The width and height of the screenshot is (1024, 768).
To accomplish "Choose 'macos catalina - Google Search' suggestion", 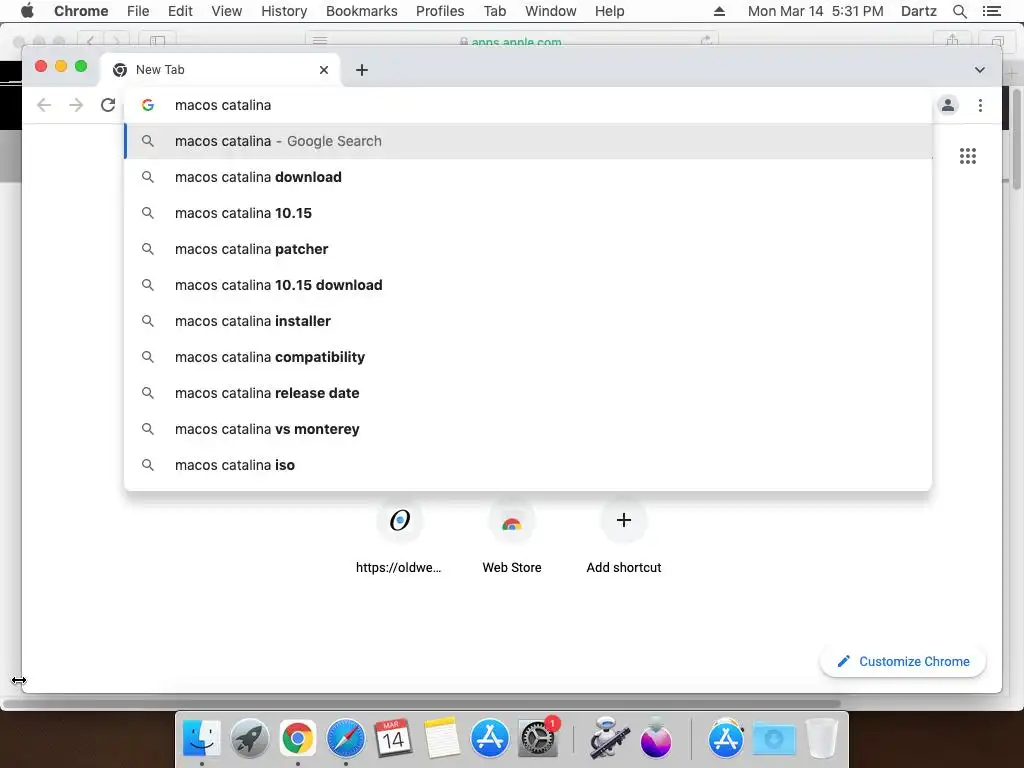I will [528, 141].
